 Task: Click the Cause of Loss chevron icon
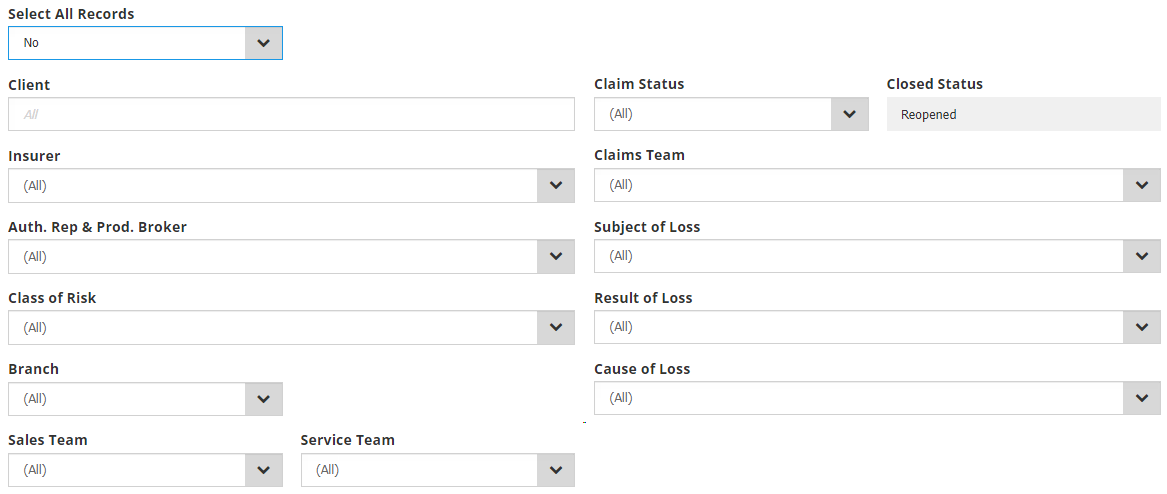point(1141,398)
